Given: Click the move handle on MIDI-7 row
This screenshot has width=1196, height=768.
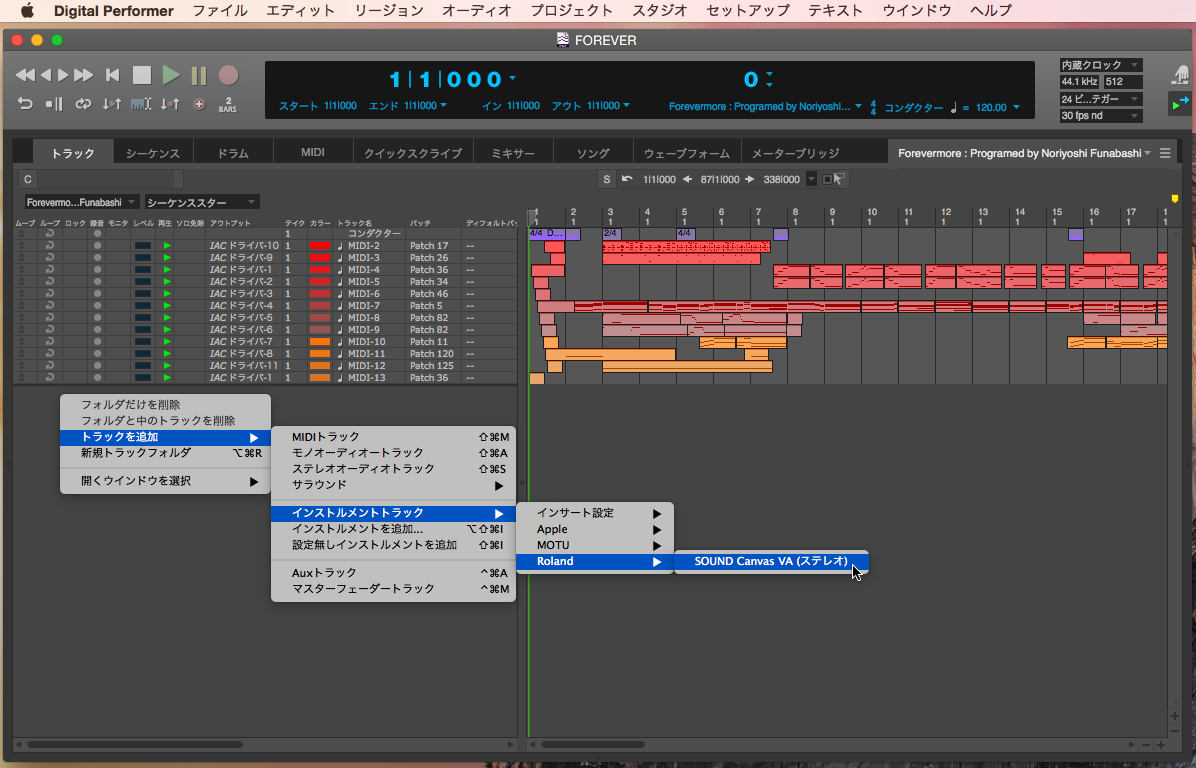Looking at the screenshot, I should point(21,306).
